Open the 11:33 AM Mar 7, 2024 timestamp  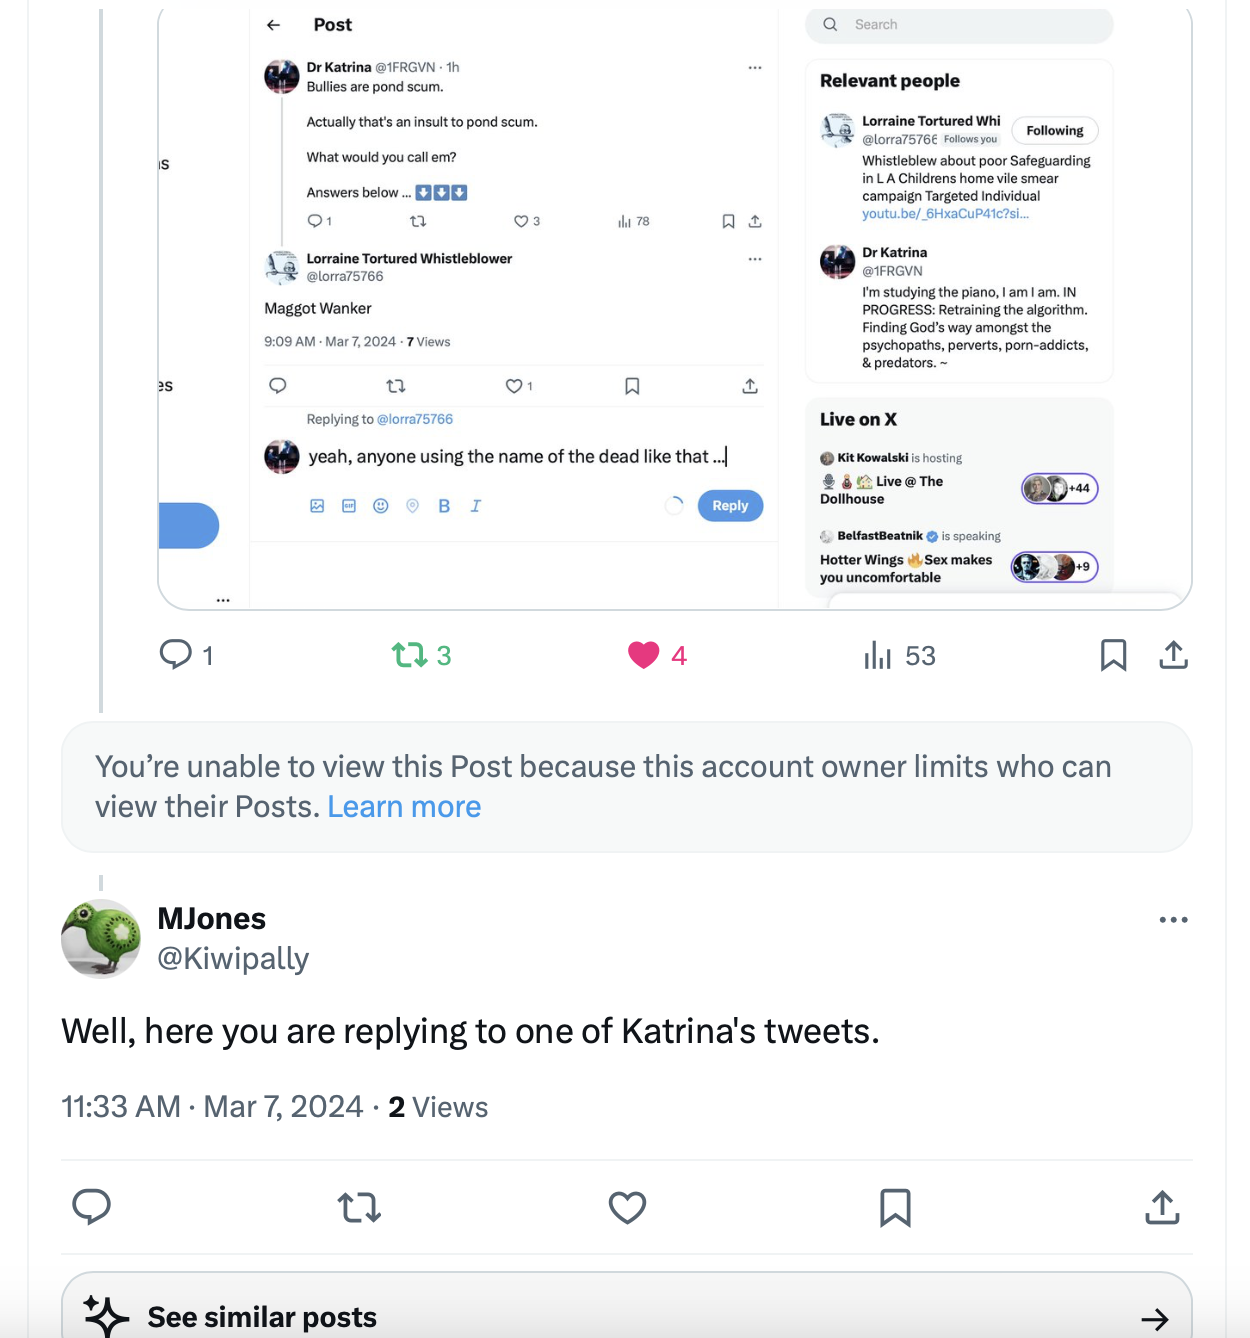click(212, 1107)
